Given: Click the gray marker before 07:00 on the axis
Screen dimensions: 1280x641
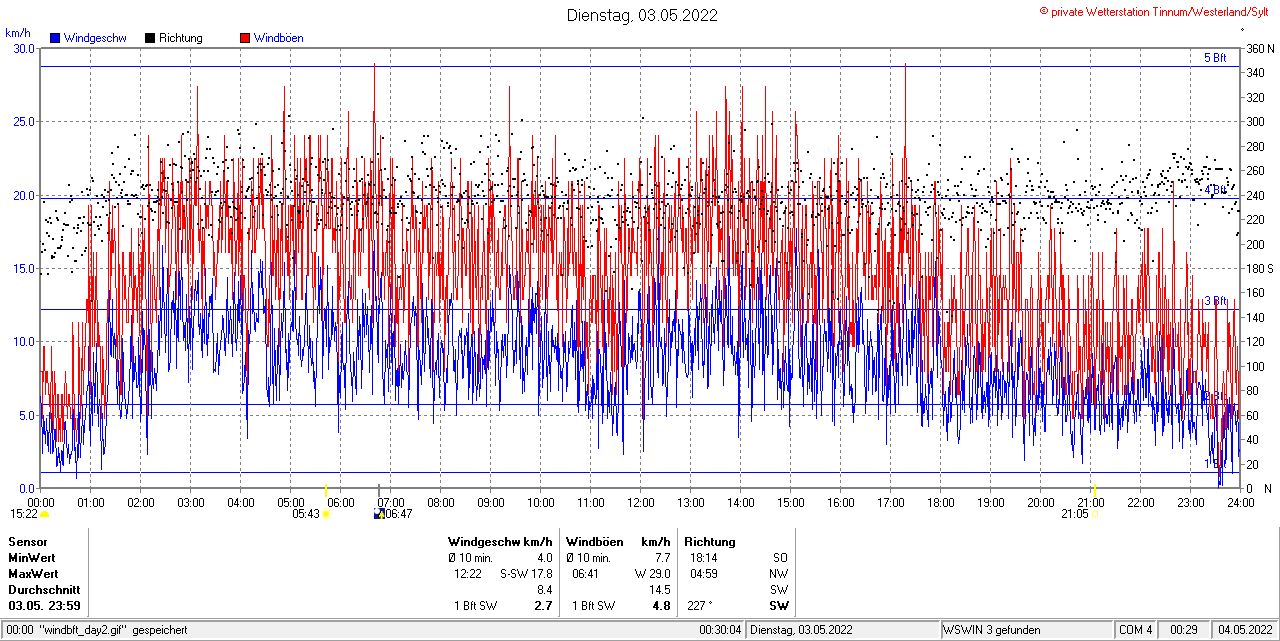Looking at the screenshot, I should coord(379,489).
